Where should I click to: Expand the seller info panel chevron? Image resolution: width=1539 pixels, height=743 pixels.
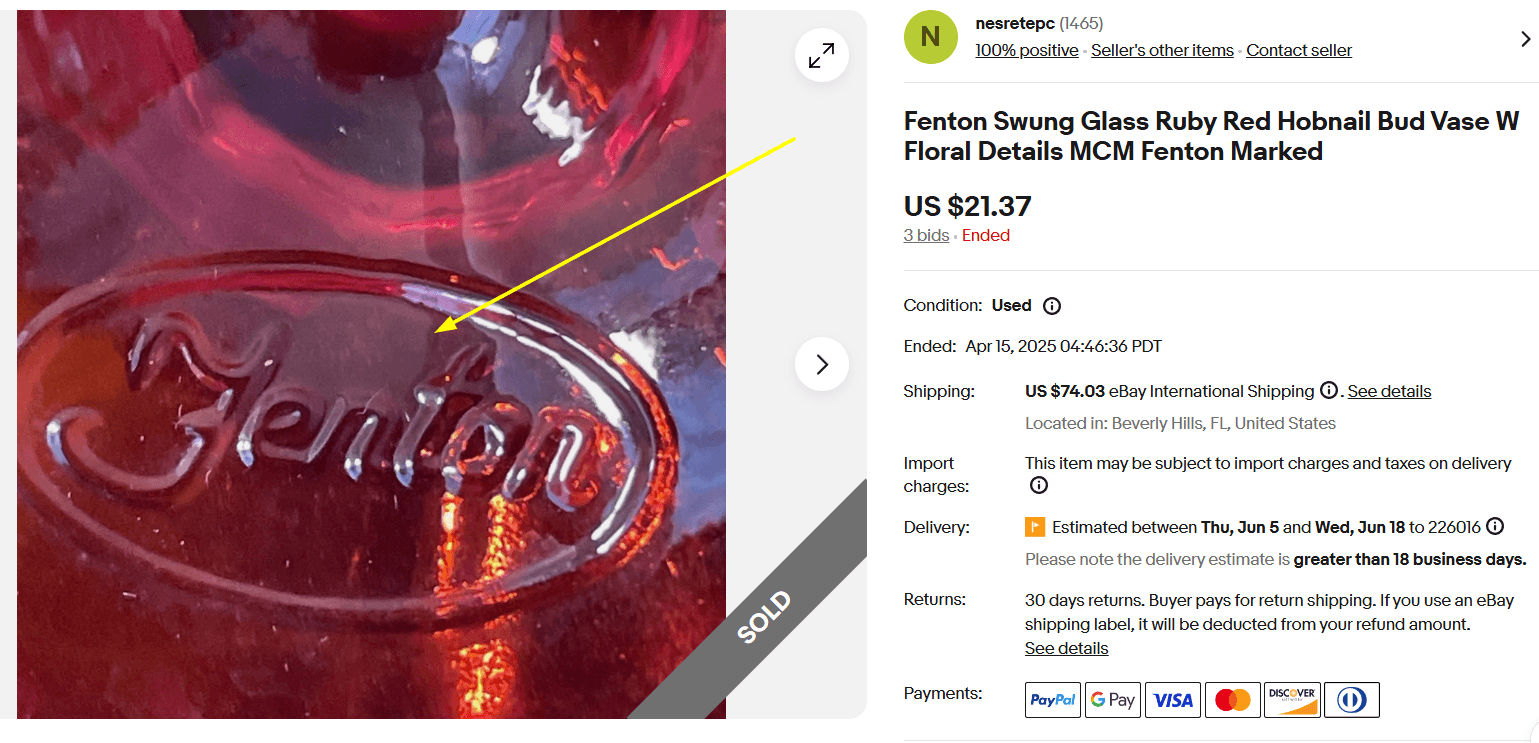click(x=1524, y=38)
